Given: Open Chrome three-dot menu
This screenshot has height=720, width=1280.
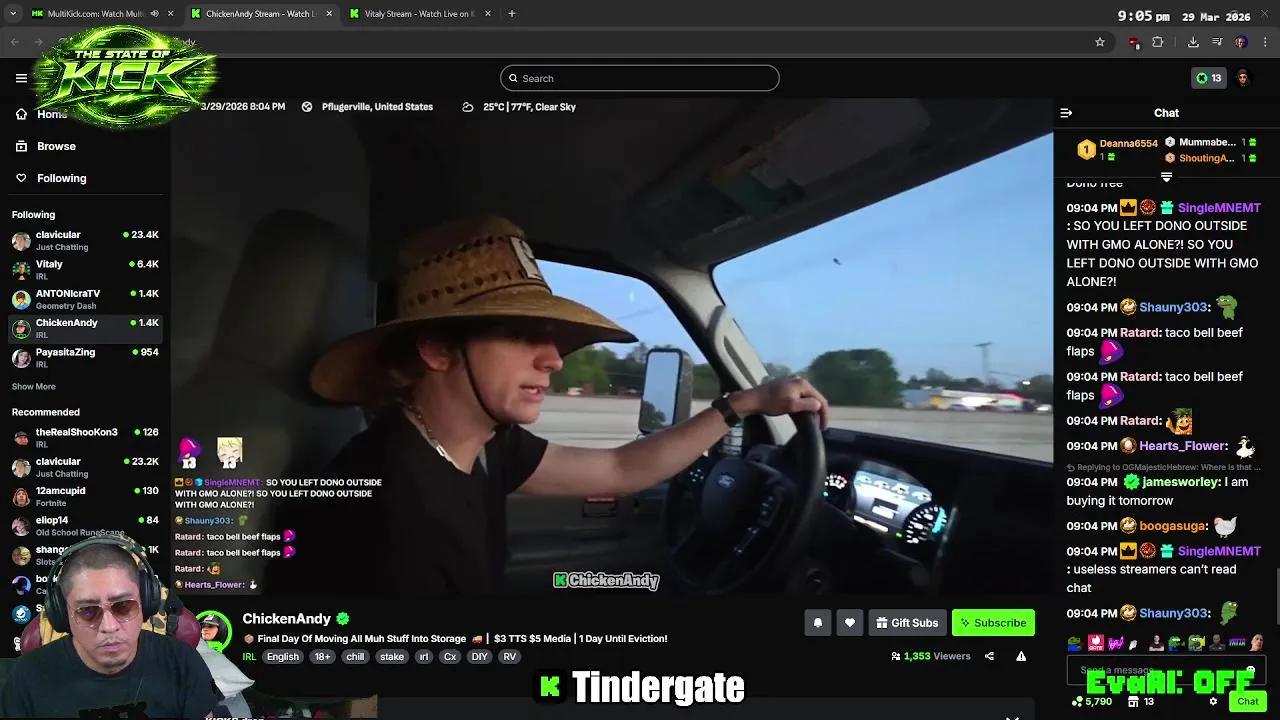Looking at the screenshot, I should click(x=1266, y=42).
